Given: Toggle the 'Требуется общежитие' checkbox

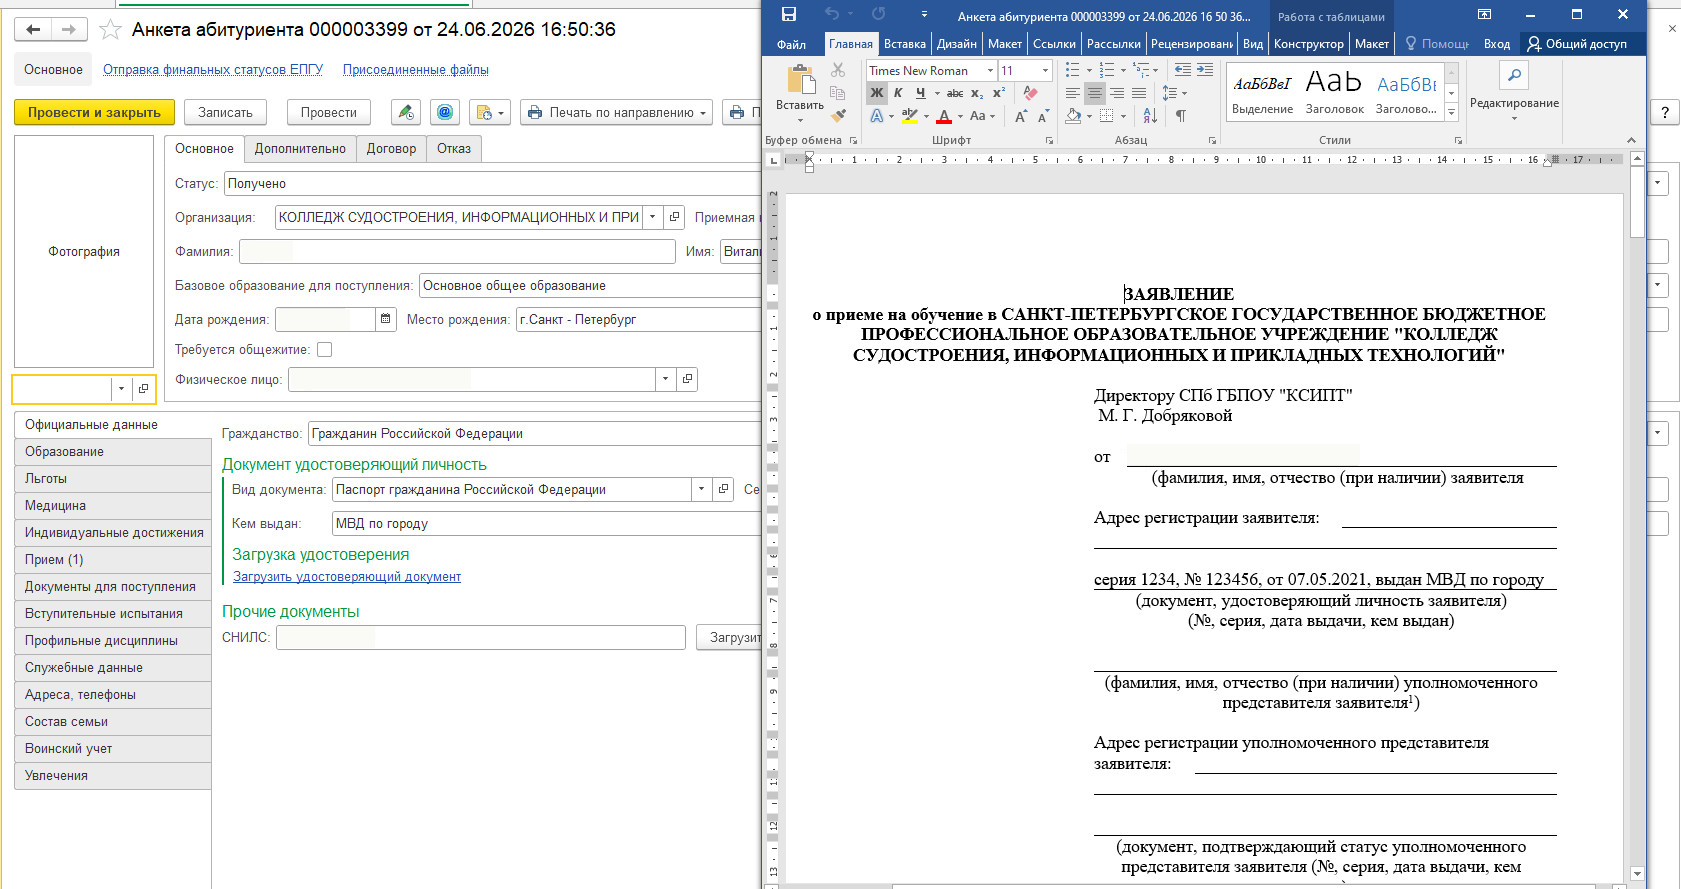Looking at the screenshot, I should (324, 350).
